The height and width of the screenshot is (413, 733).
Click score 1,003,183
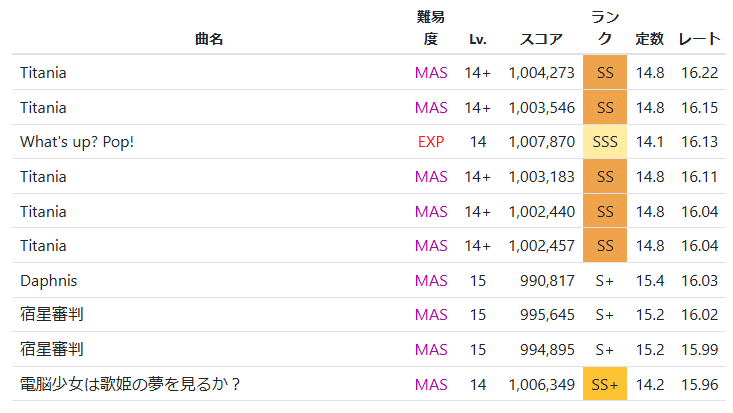[x=541, y=177]
